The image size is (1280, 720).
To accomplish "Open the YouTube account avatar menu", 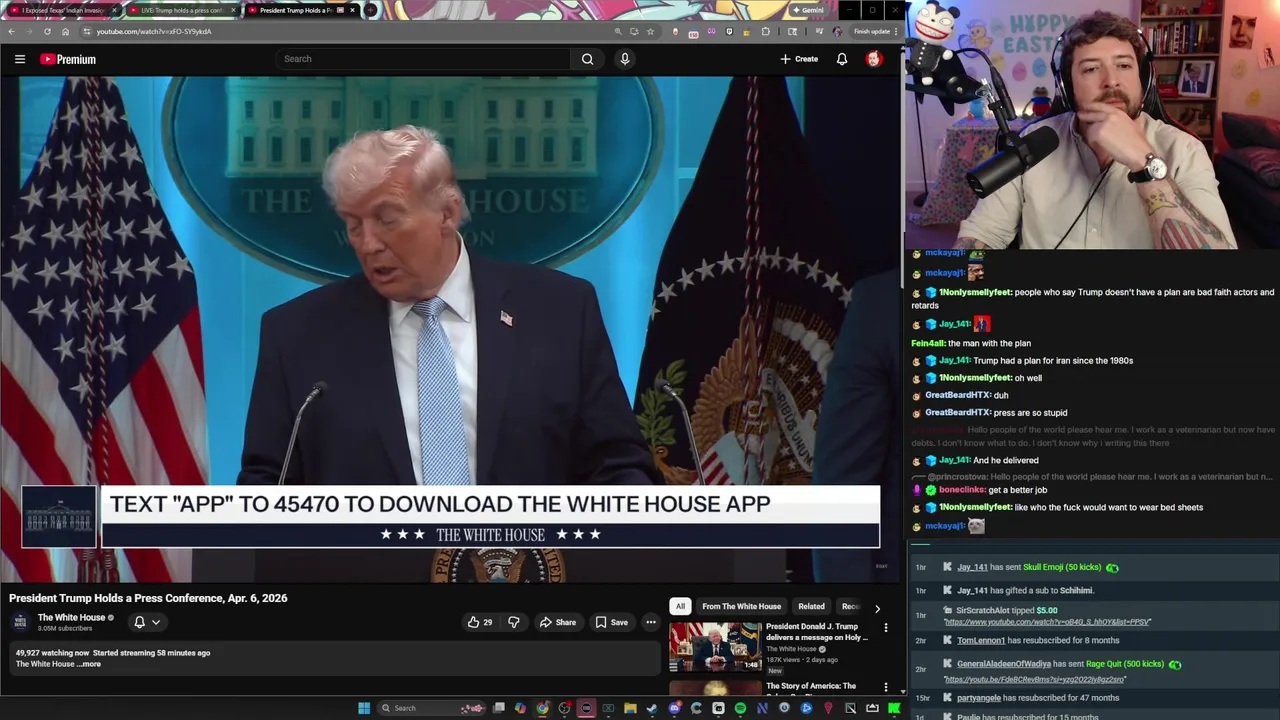I will [x=873, y=59].
